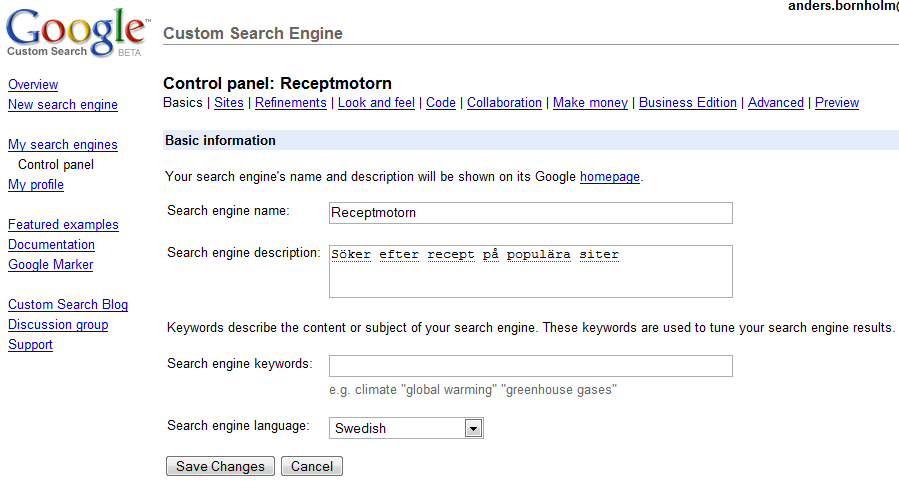The width and height of the screenshot is (899, 504).
Task: Open the homepage link
Action: [609, 177]
